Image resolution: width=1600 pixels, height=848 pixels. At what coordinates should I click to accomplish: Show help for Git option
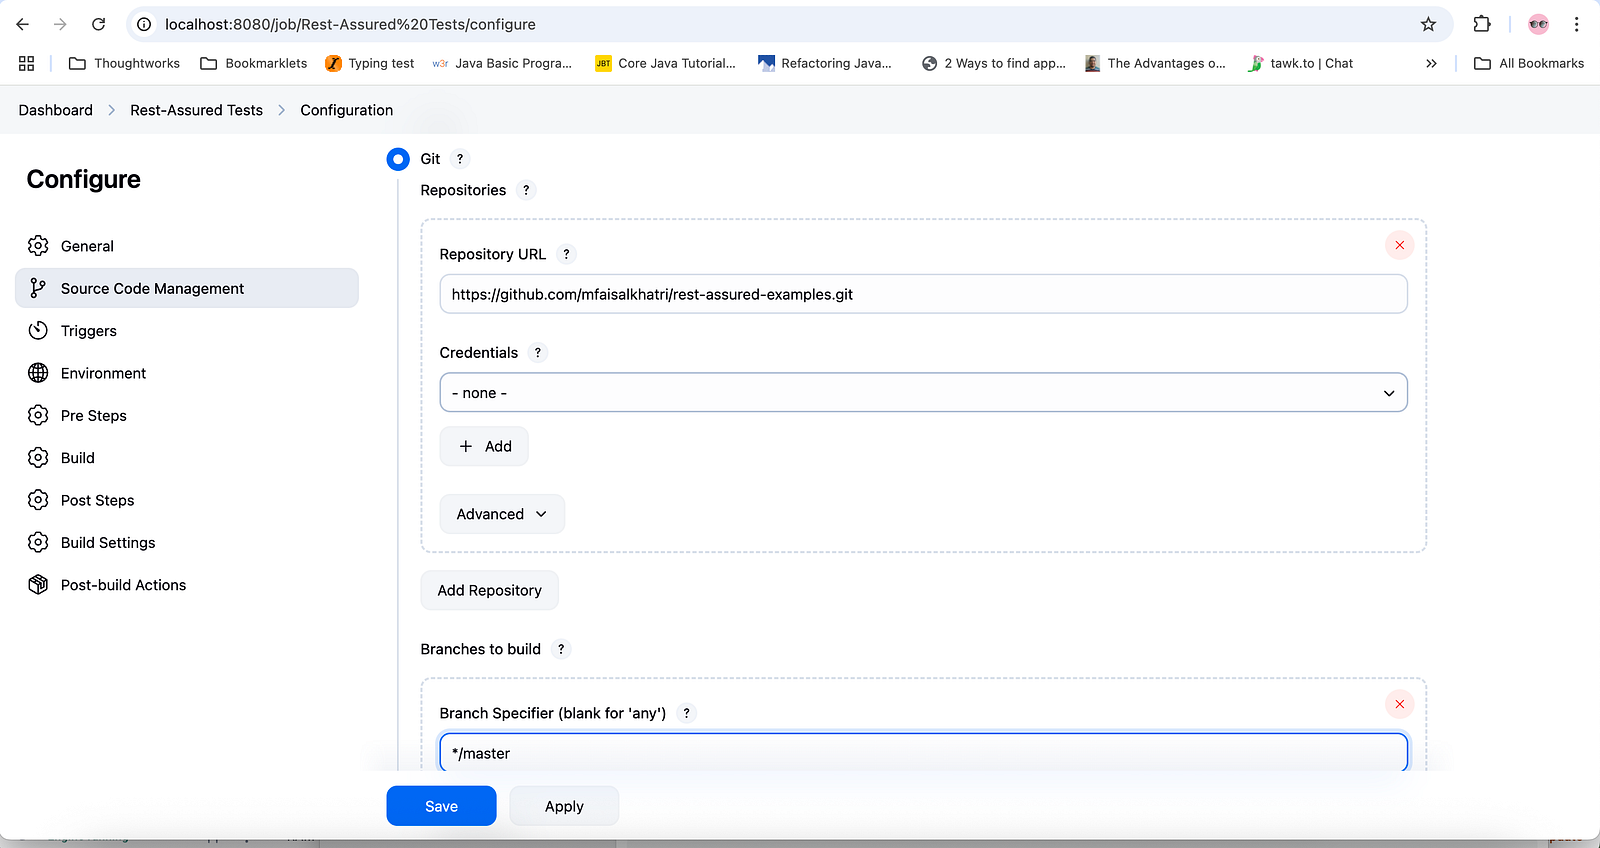click(460, 159)
